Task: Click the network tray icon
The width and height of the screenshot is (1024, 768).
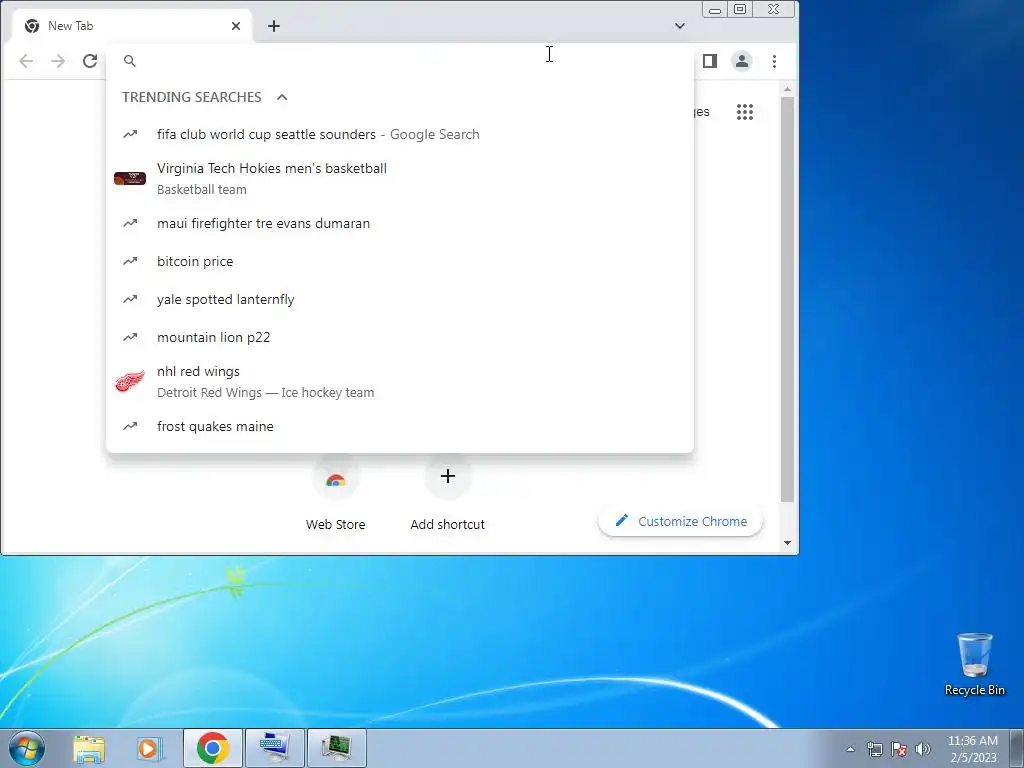Action: (x=874, y=749)
